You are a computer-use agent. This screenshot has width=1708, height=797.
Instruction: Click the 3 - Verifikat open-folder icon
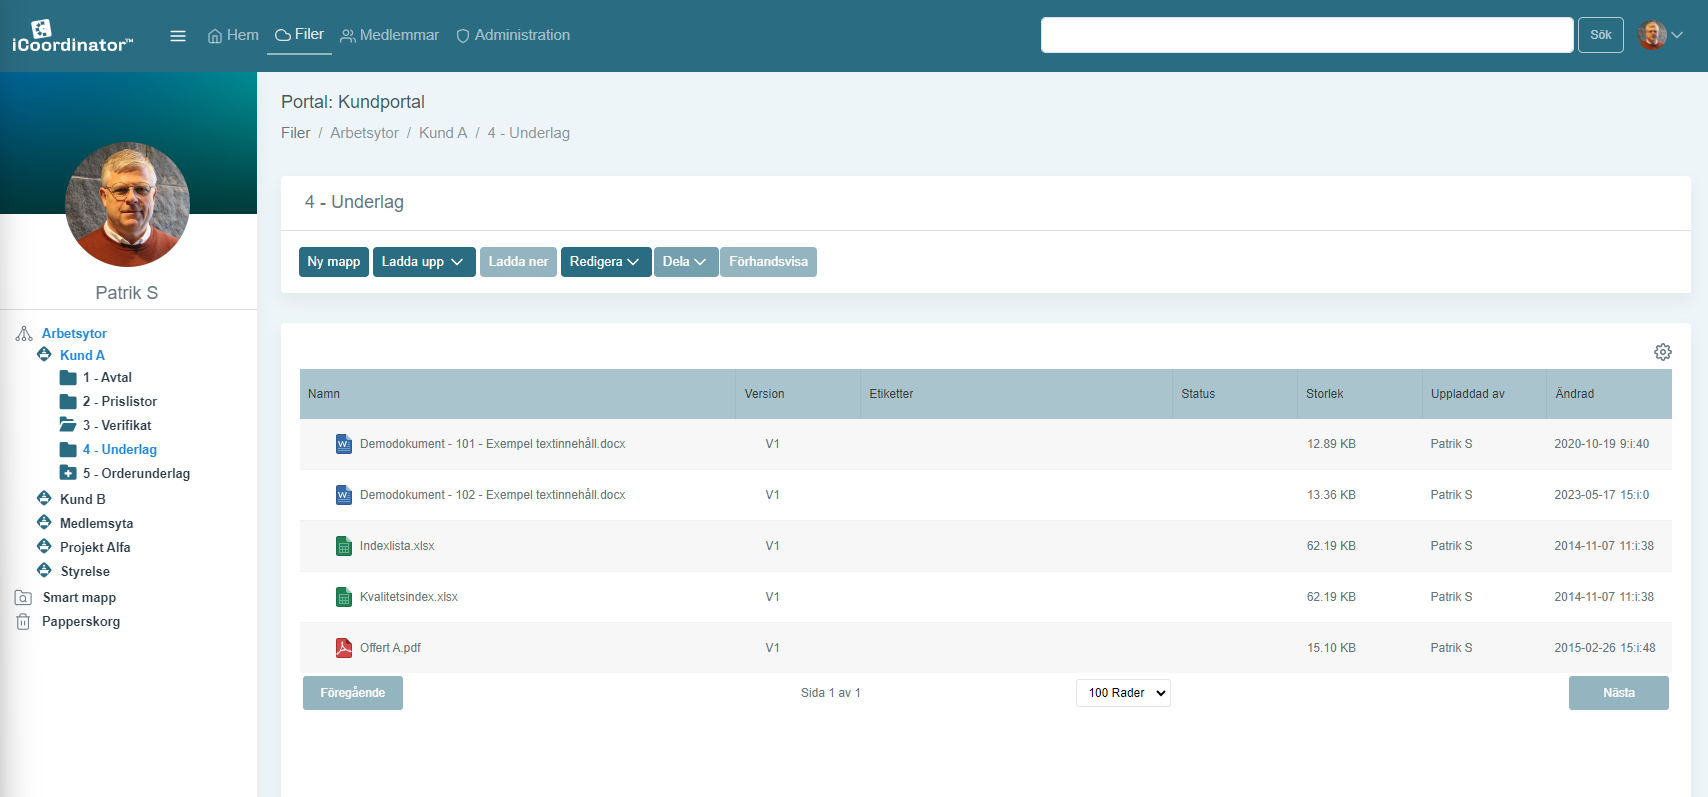[68, 425]
